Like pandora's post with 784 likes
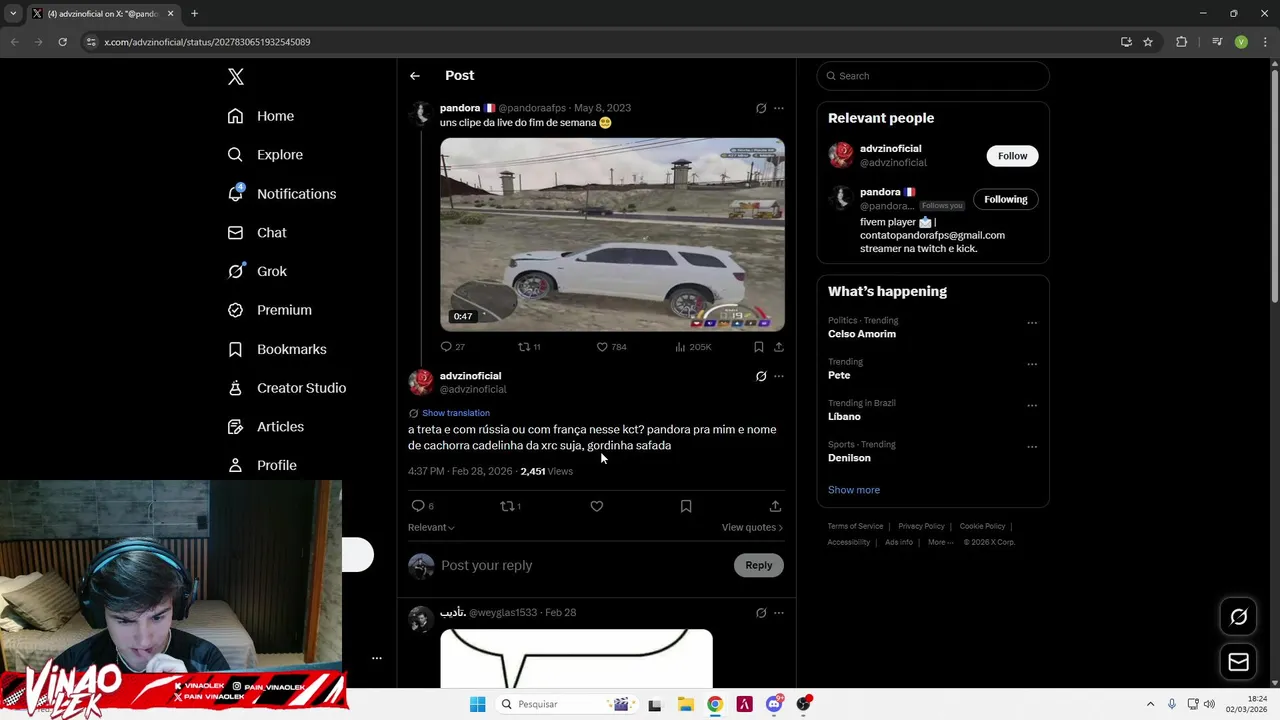This screenshot has height=720, width=1280. tap(611, 347)
